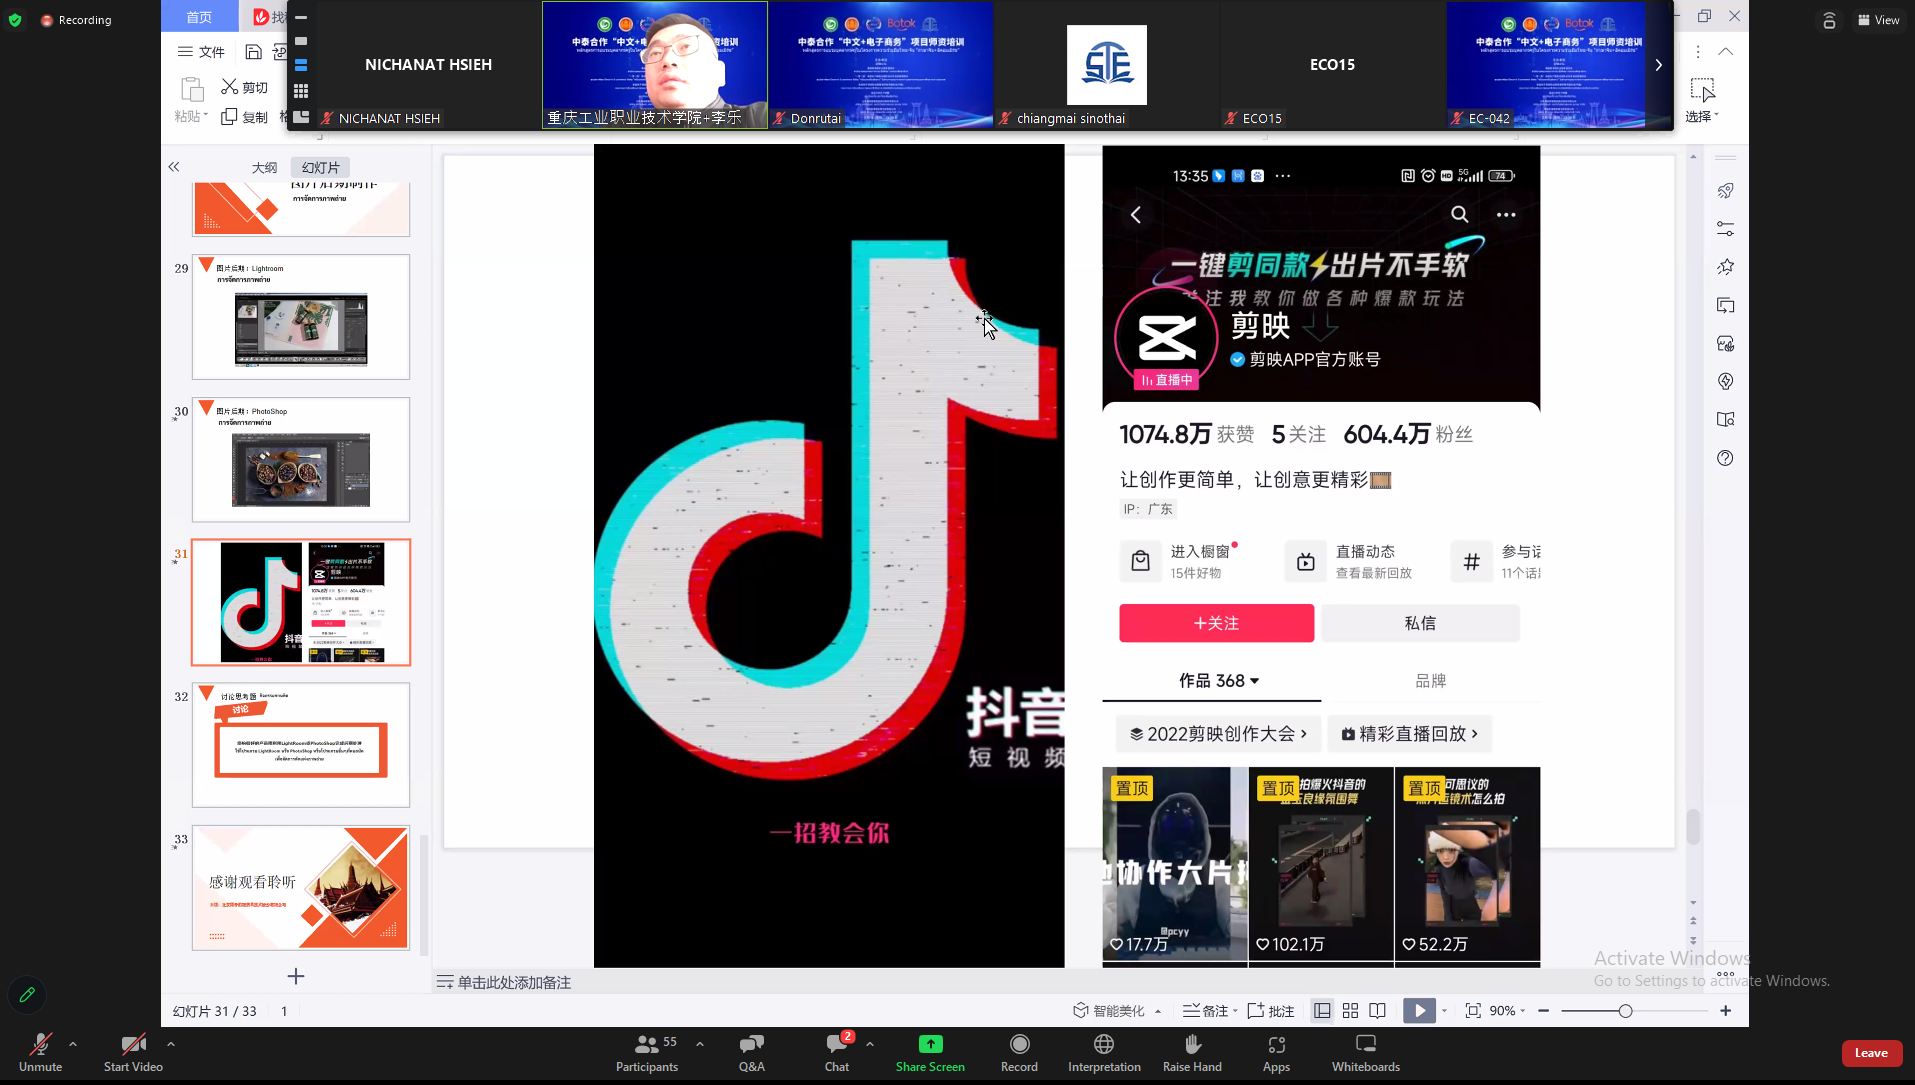This screenshot has width=1915, height=1085.
Task: Click the green meeting security shield icon
Action: tap(14, 20)
